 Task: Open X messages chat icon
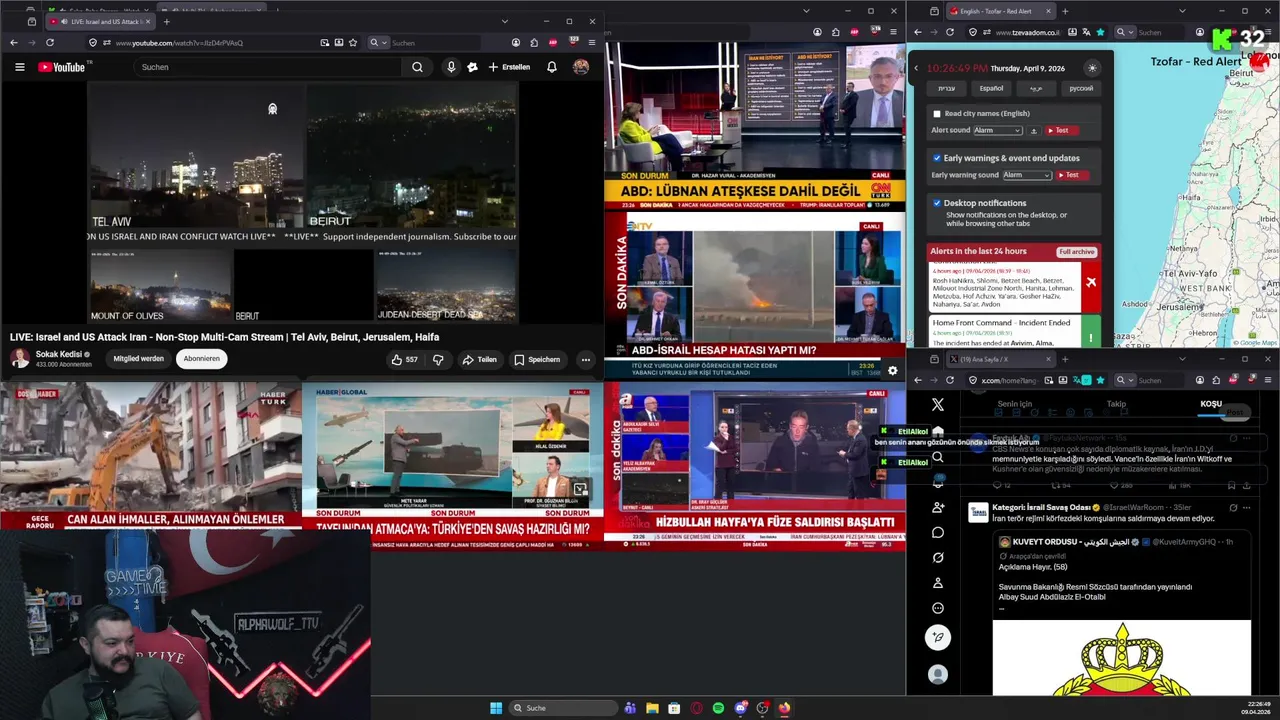click(937, 532)
